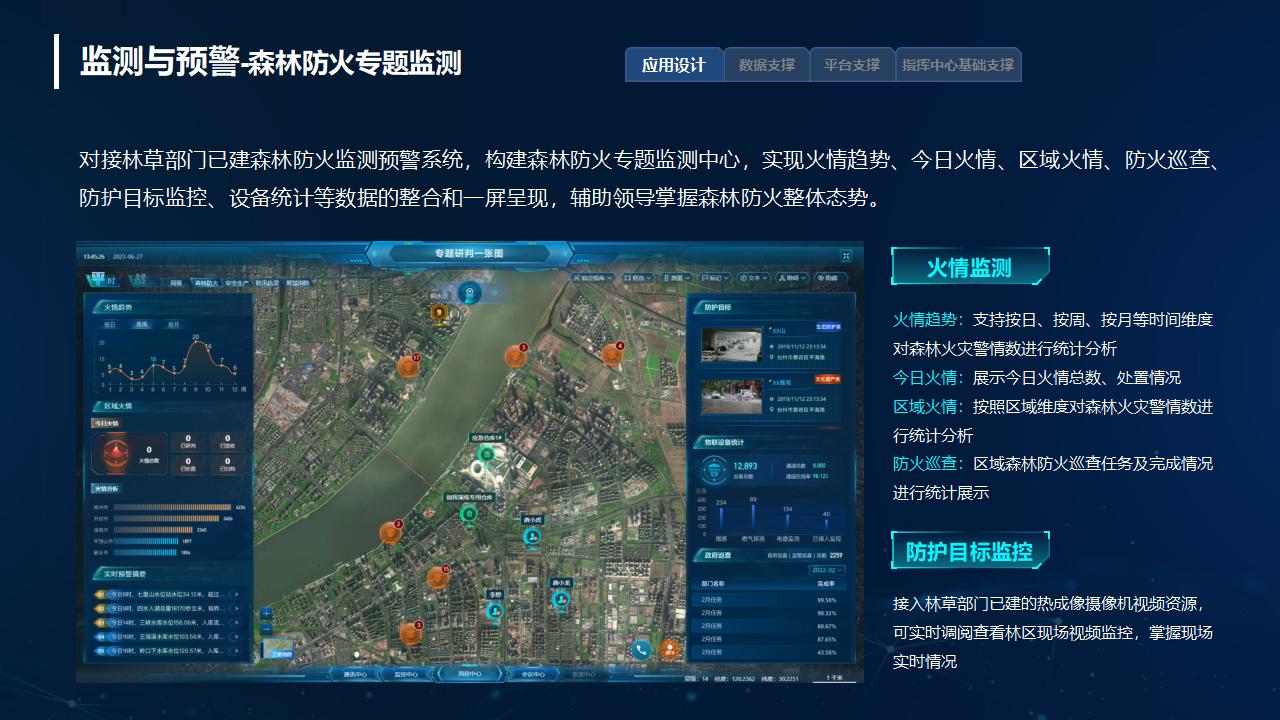Open the arrow on the second 今日8时 alert
The width and height of the screenshot is (1280, 720).
pyautogui.click(x=237, y=608)
